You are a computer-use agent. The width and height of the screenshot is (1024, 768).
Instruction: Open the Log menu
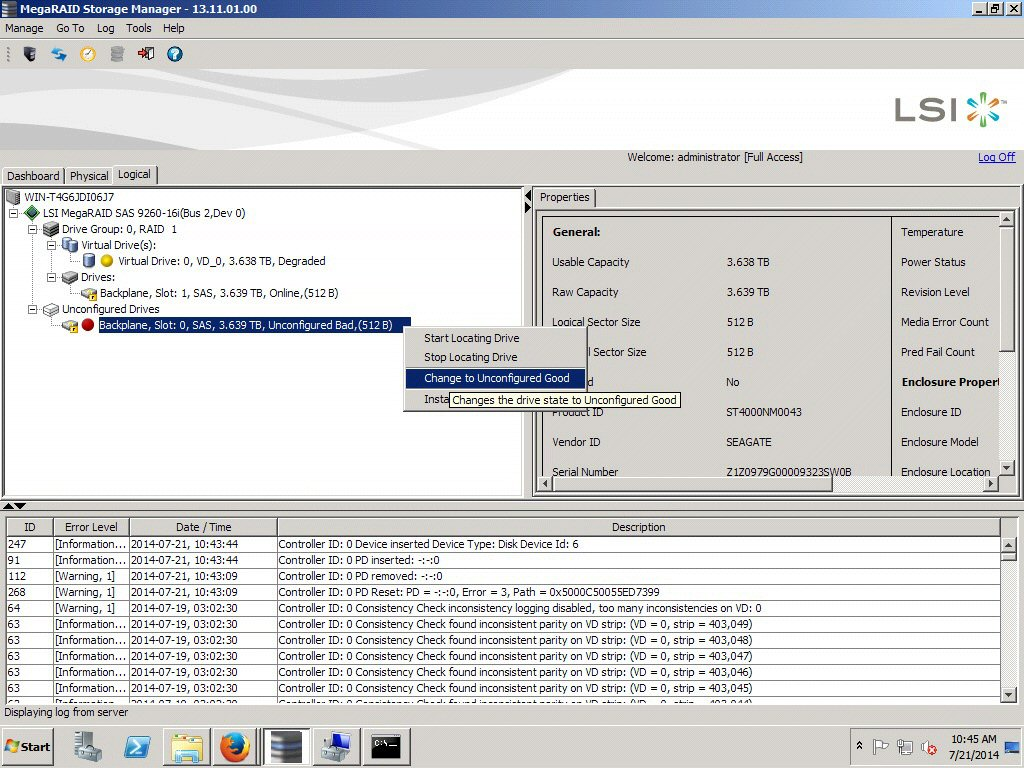(106, 28)
